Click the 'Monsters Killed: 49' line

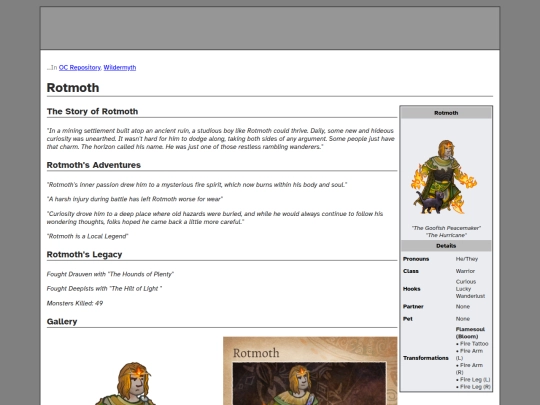[x=75, y=303]
